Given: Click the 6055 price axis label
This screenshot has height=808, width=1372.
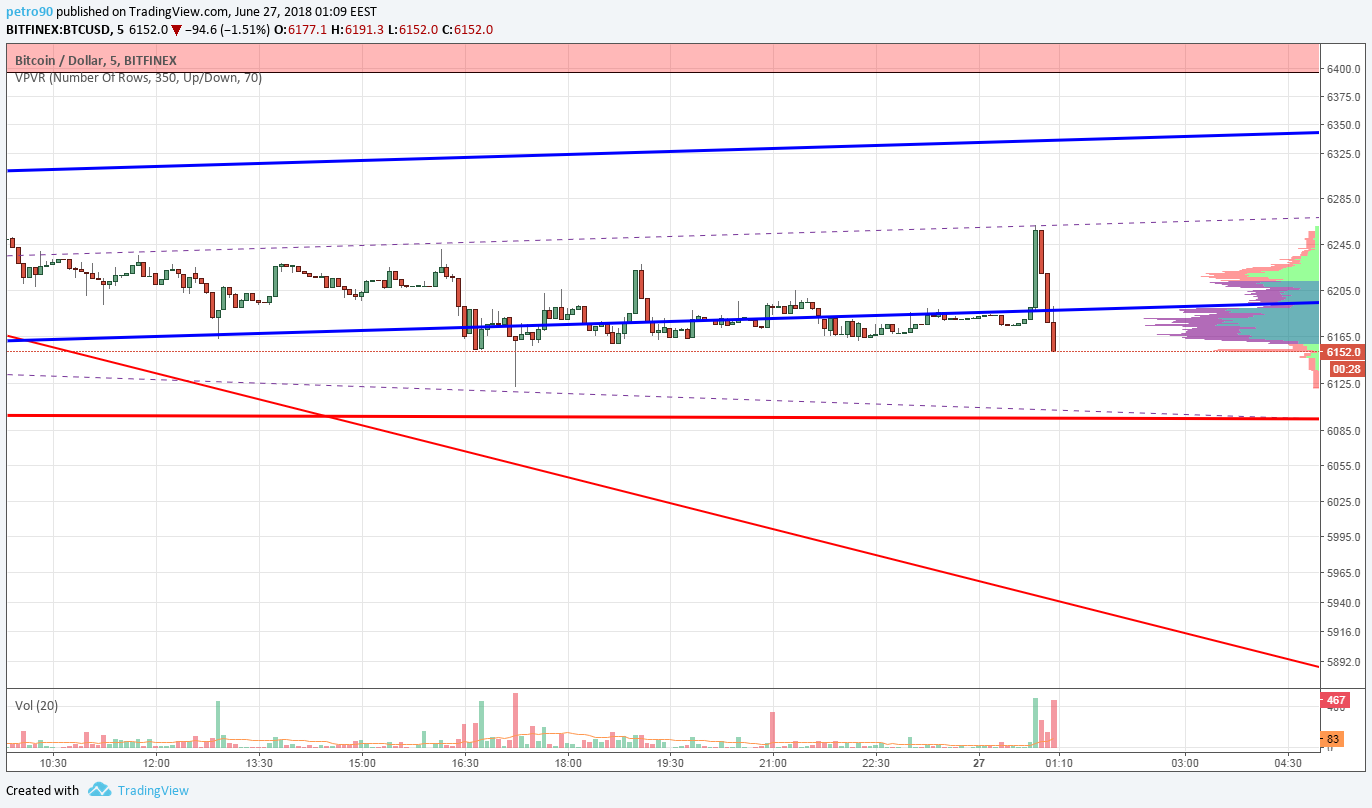Looking at the screenshot, I should click(x=1345, y=466).
